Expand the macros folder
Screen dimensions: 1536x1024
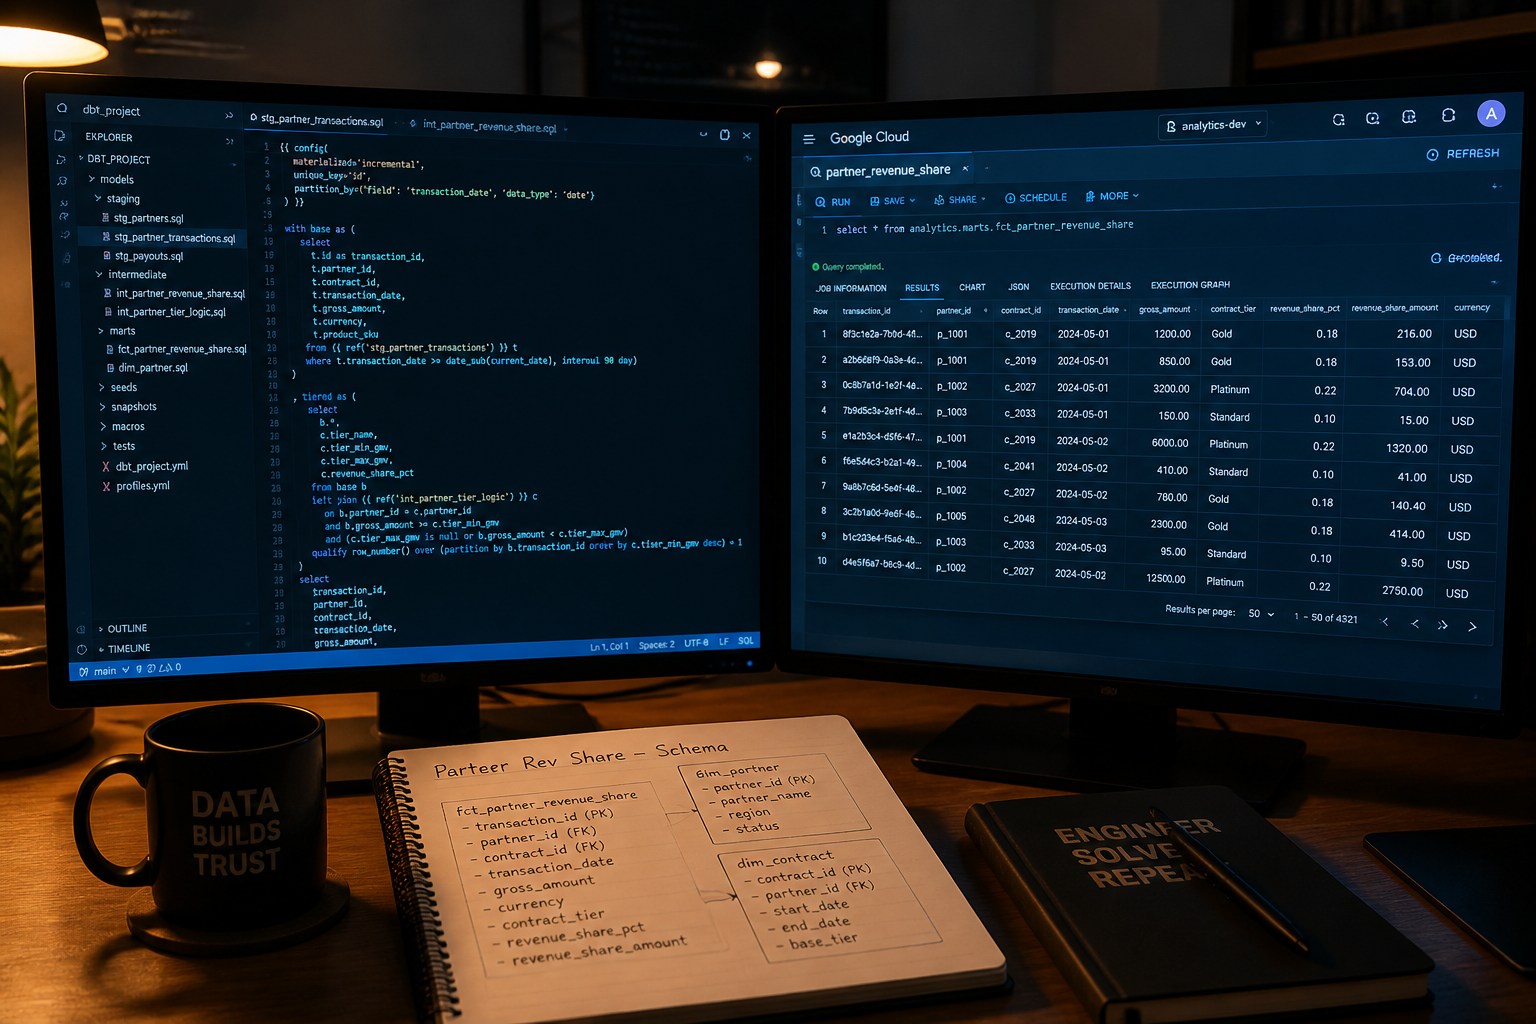tap(122, 427)
